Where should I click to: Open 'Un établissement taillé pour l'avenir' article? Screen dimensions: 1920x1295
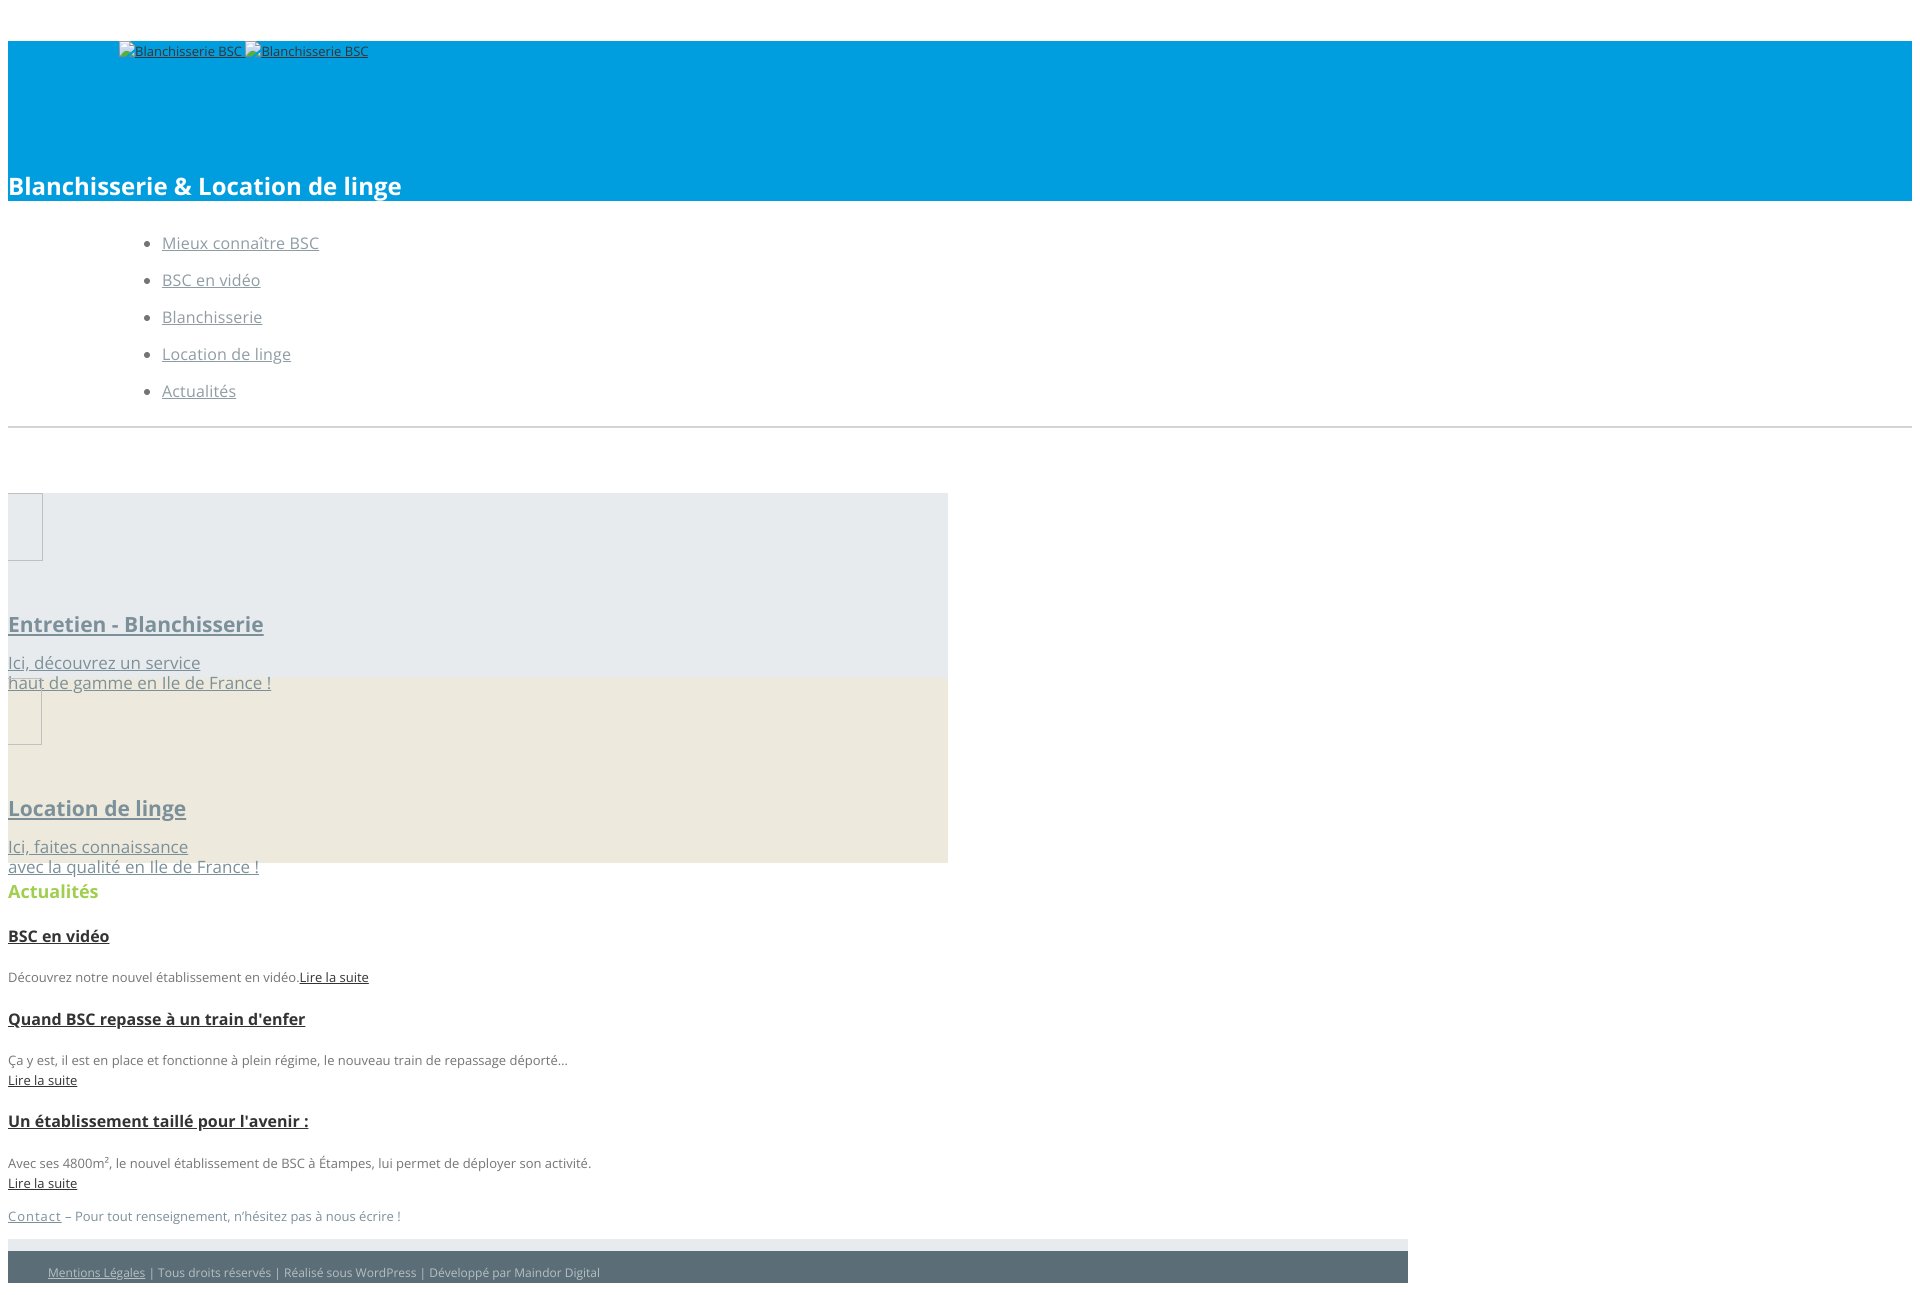pos(158,1121)
